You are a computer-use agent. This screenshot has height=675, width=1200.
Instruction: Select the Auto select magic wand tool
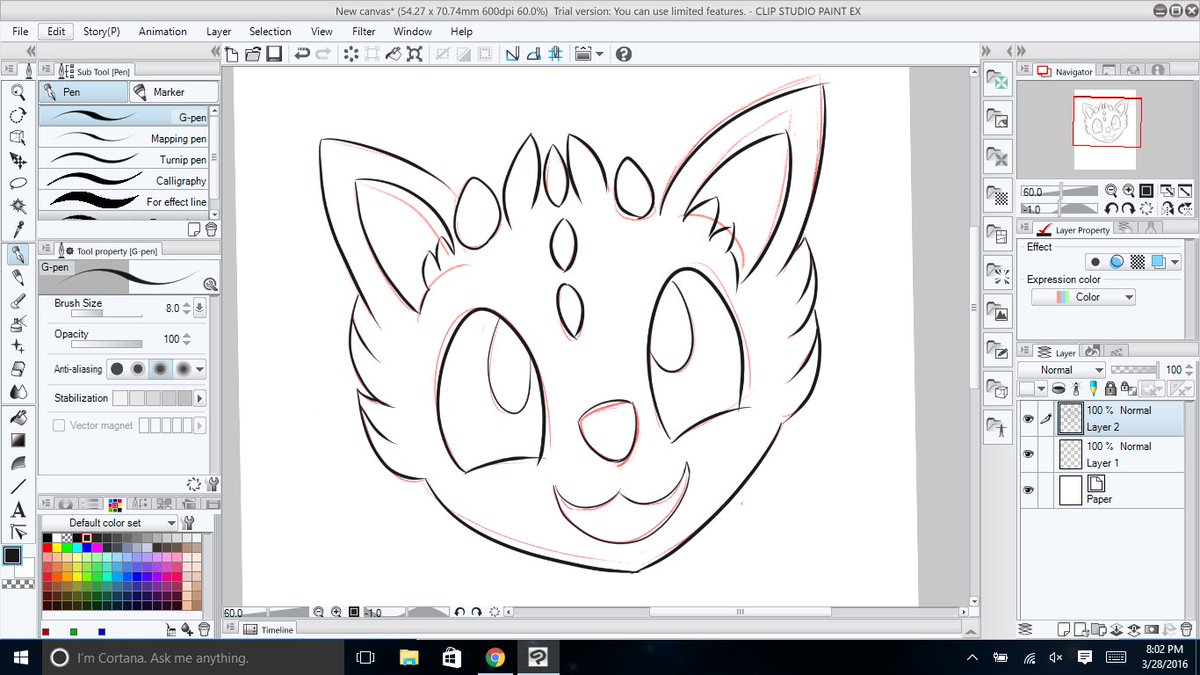[17, 206]
